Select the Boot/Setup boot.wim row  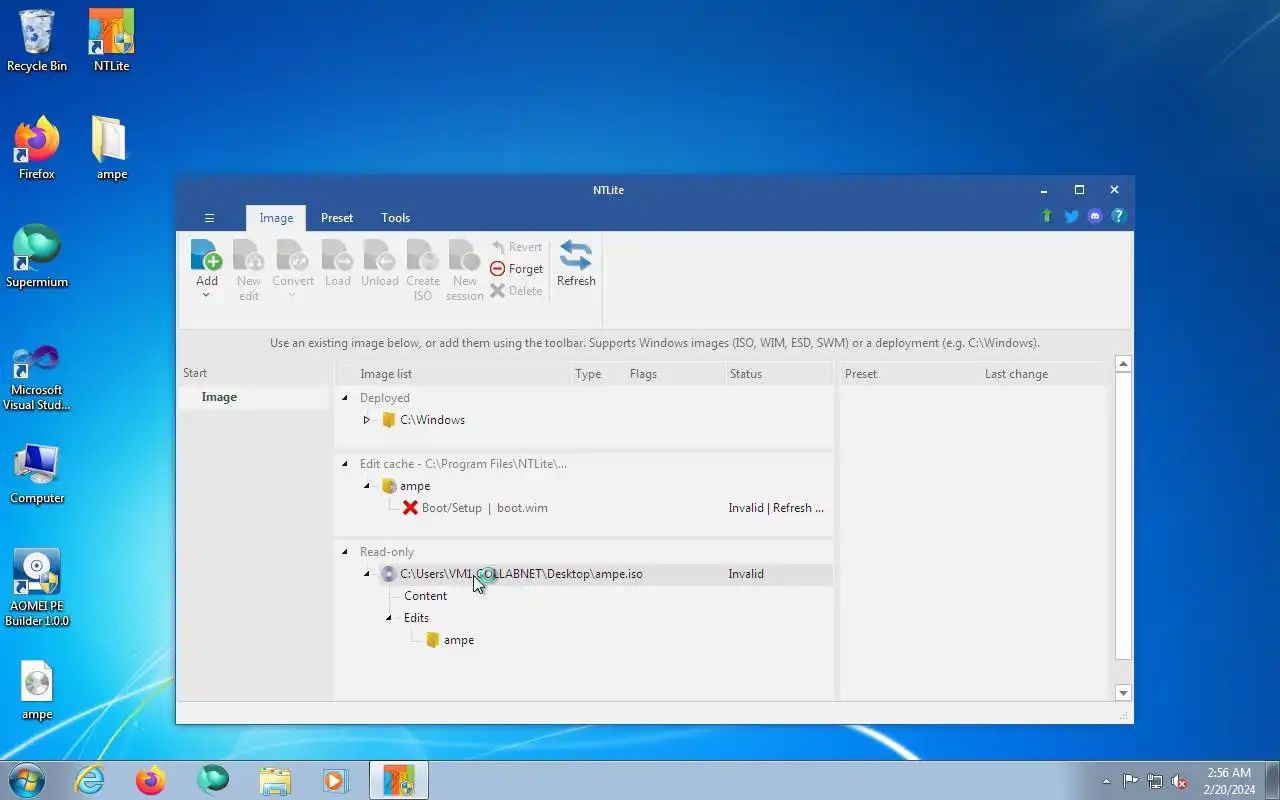click(485, 508)
